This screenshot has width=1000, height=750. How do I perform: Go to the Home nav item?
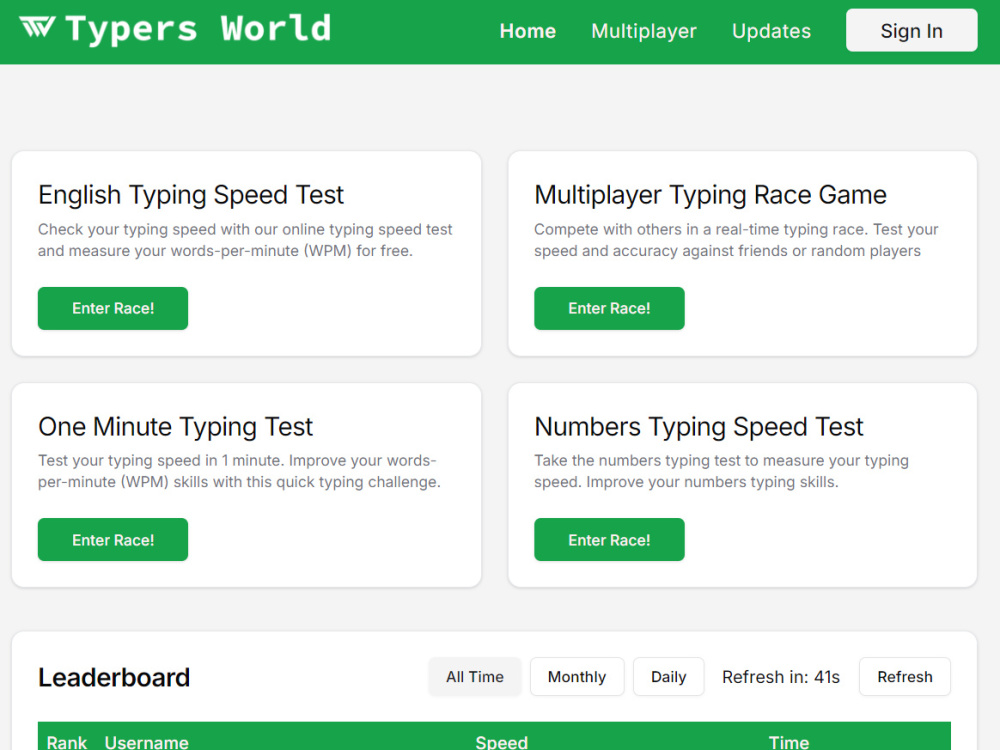point(527,31)
